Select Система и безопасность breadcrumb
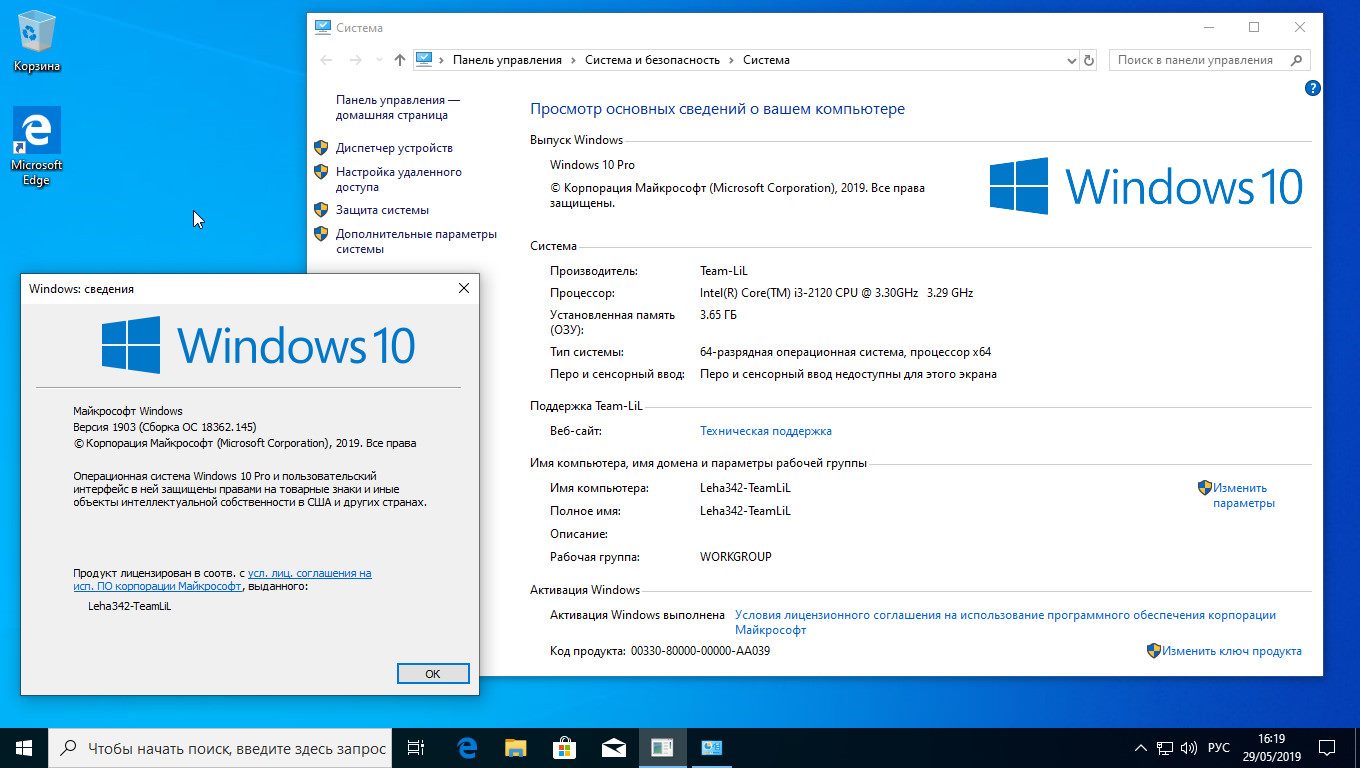 652,60
